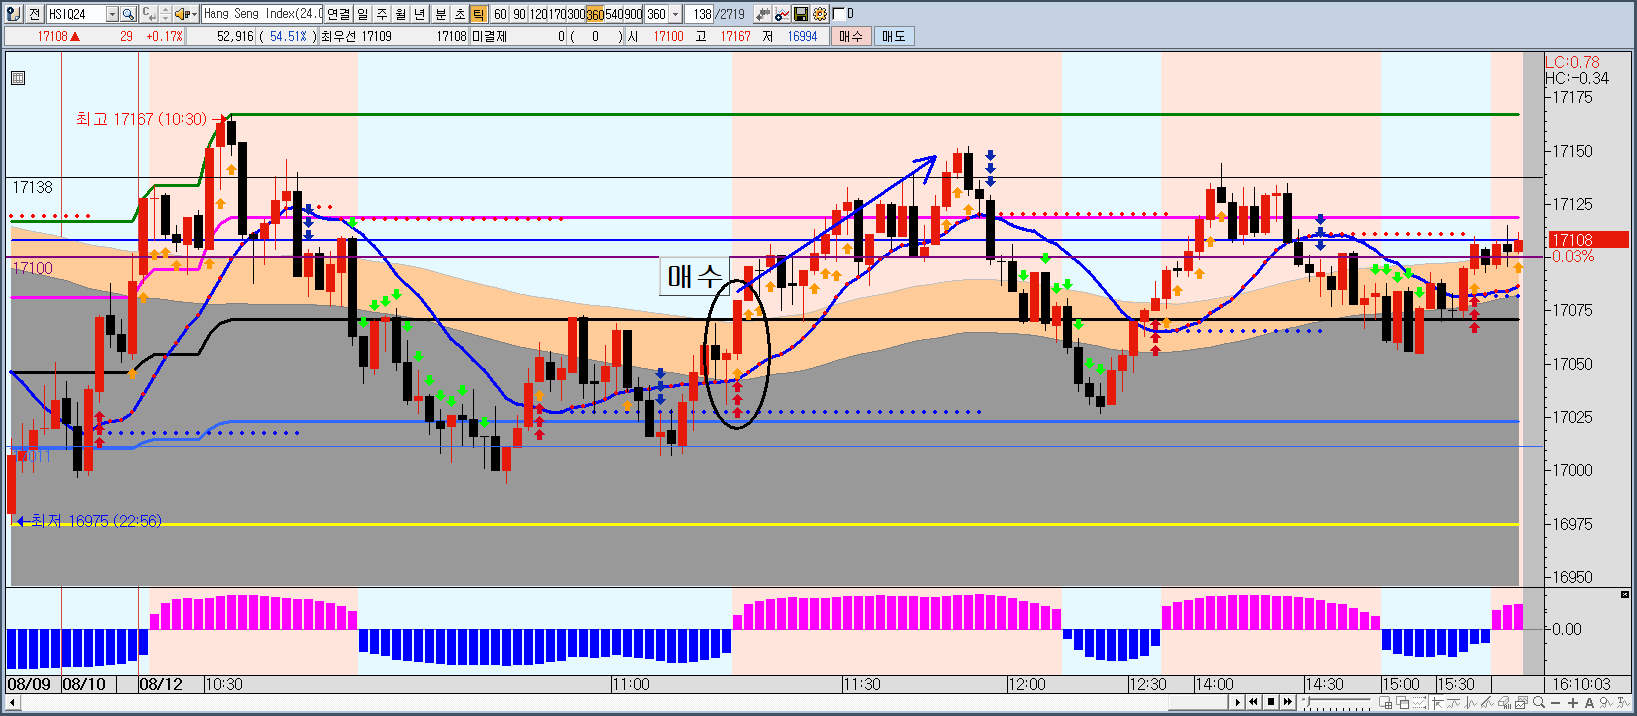The width and height of the screenshot is (1637, 716).
Task: Toggle the 분 minute chart period
Action: pos(440,14)
